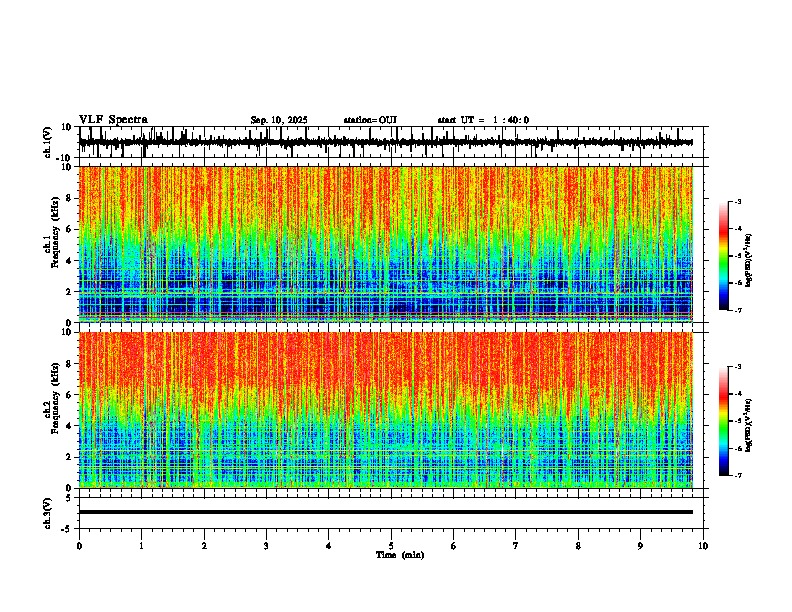Click time axis tick label "5"
792x612 pixels.
391,546
